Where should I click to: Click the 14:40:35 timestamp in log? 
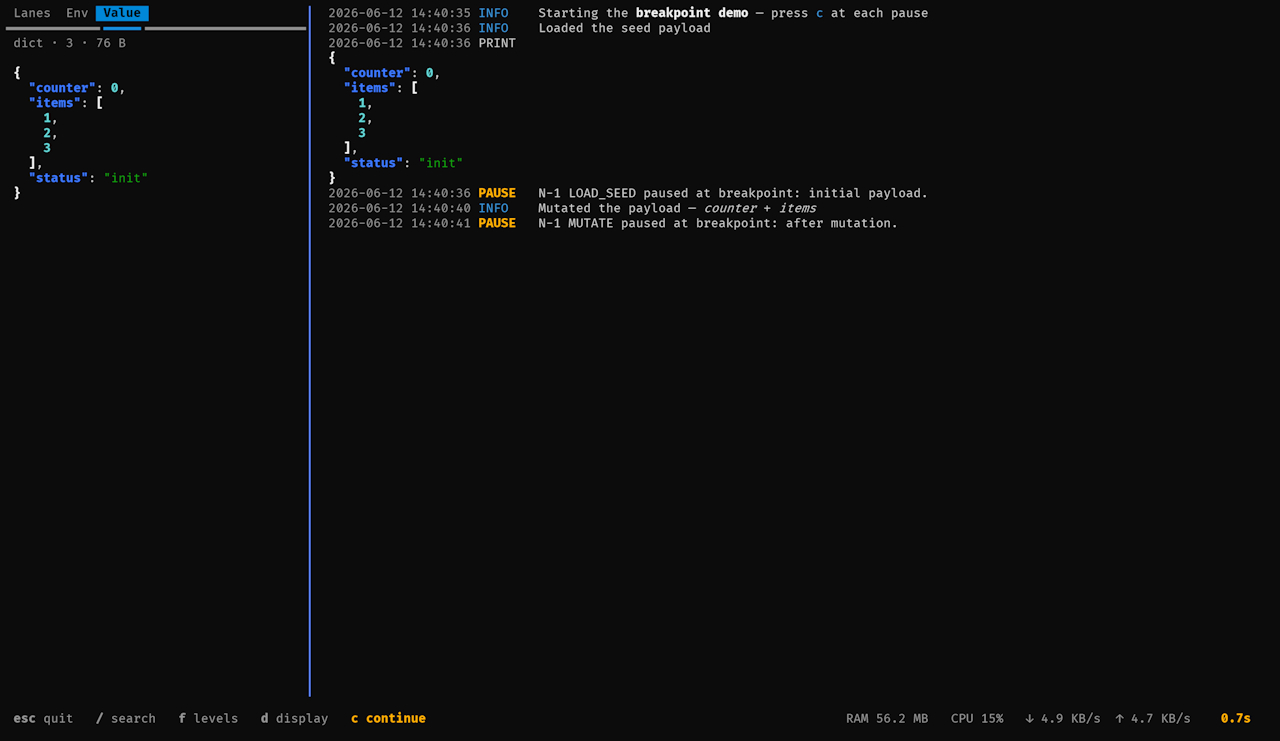click(441, 13)
